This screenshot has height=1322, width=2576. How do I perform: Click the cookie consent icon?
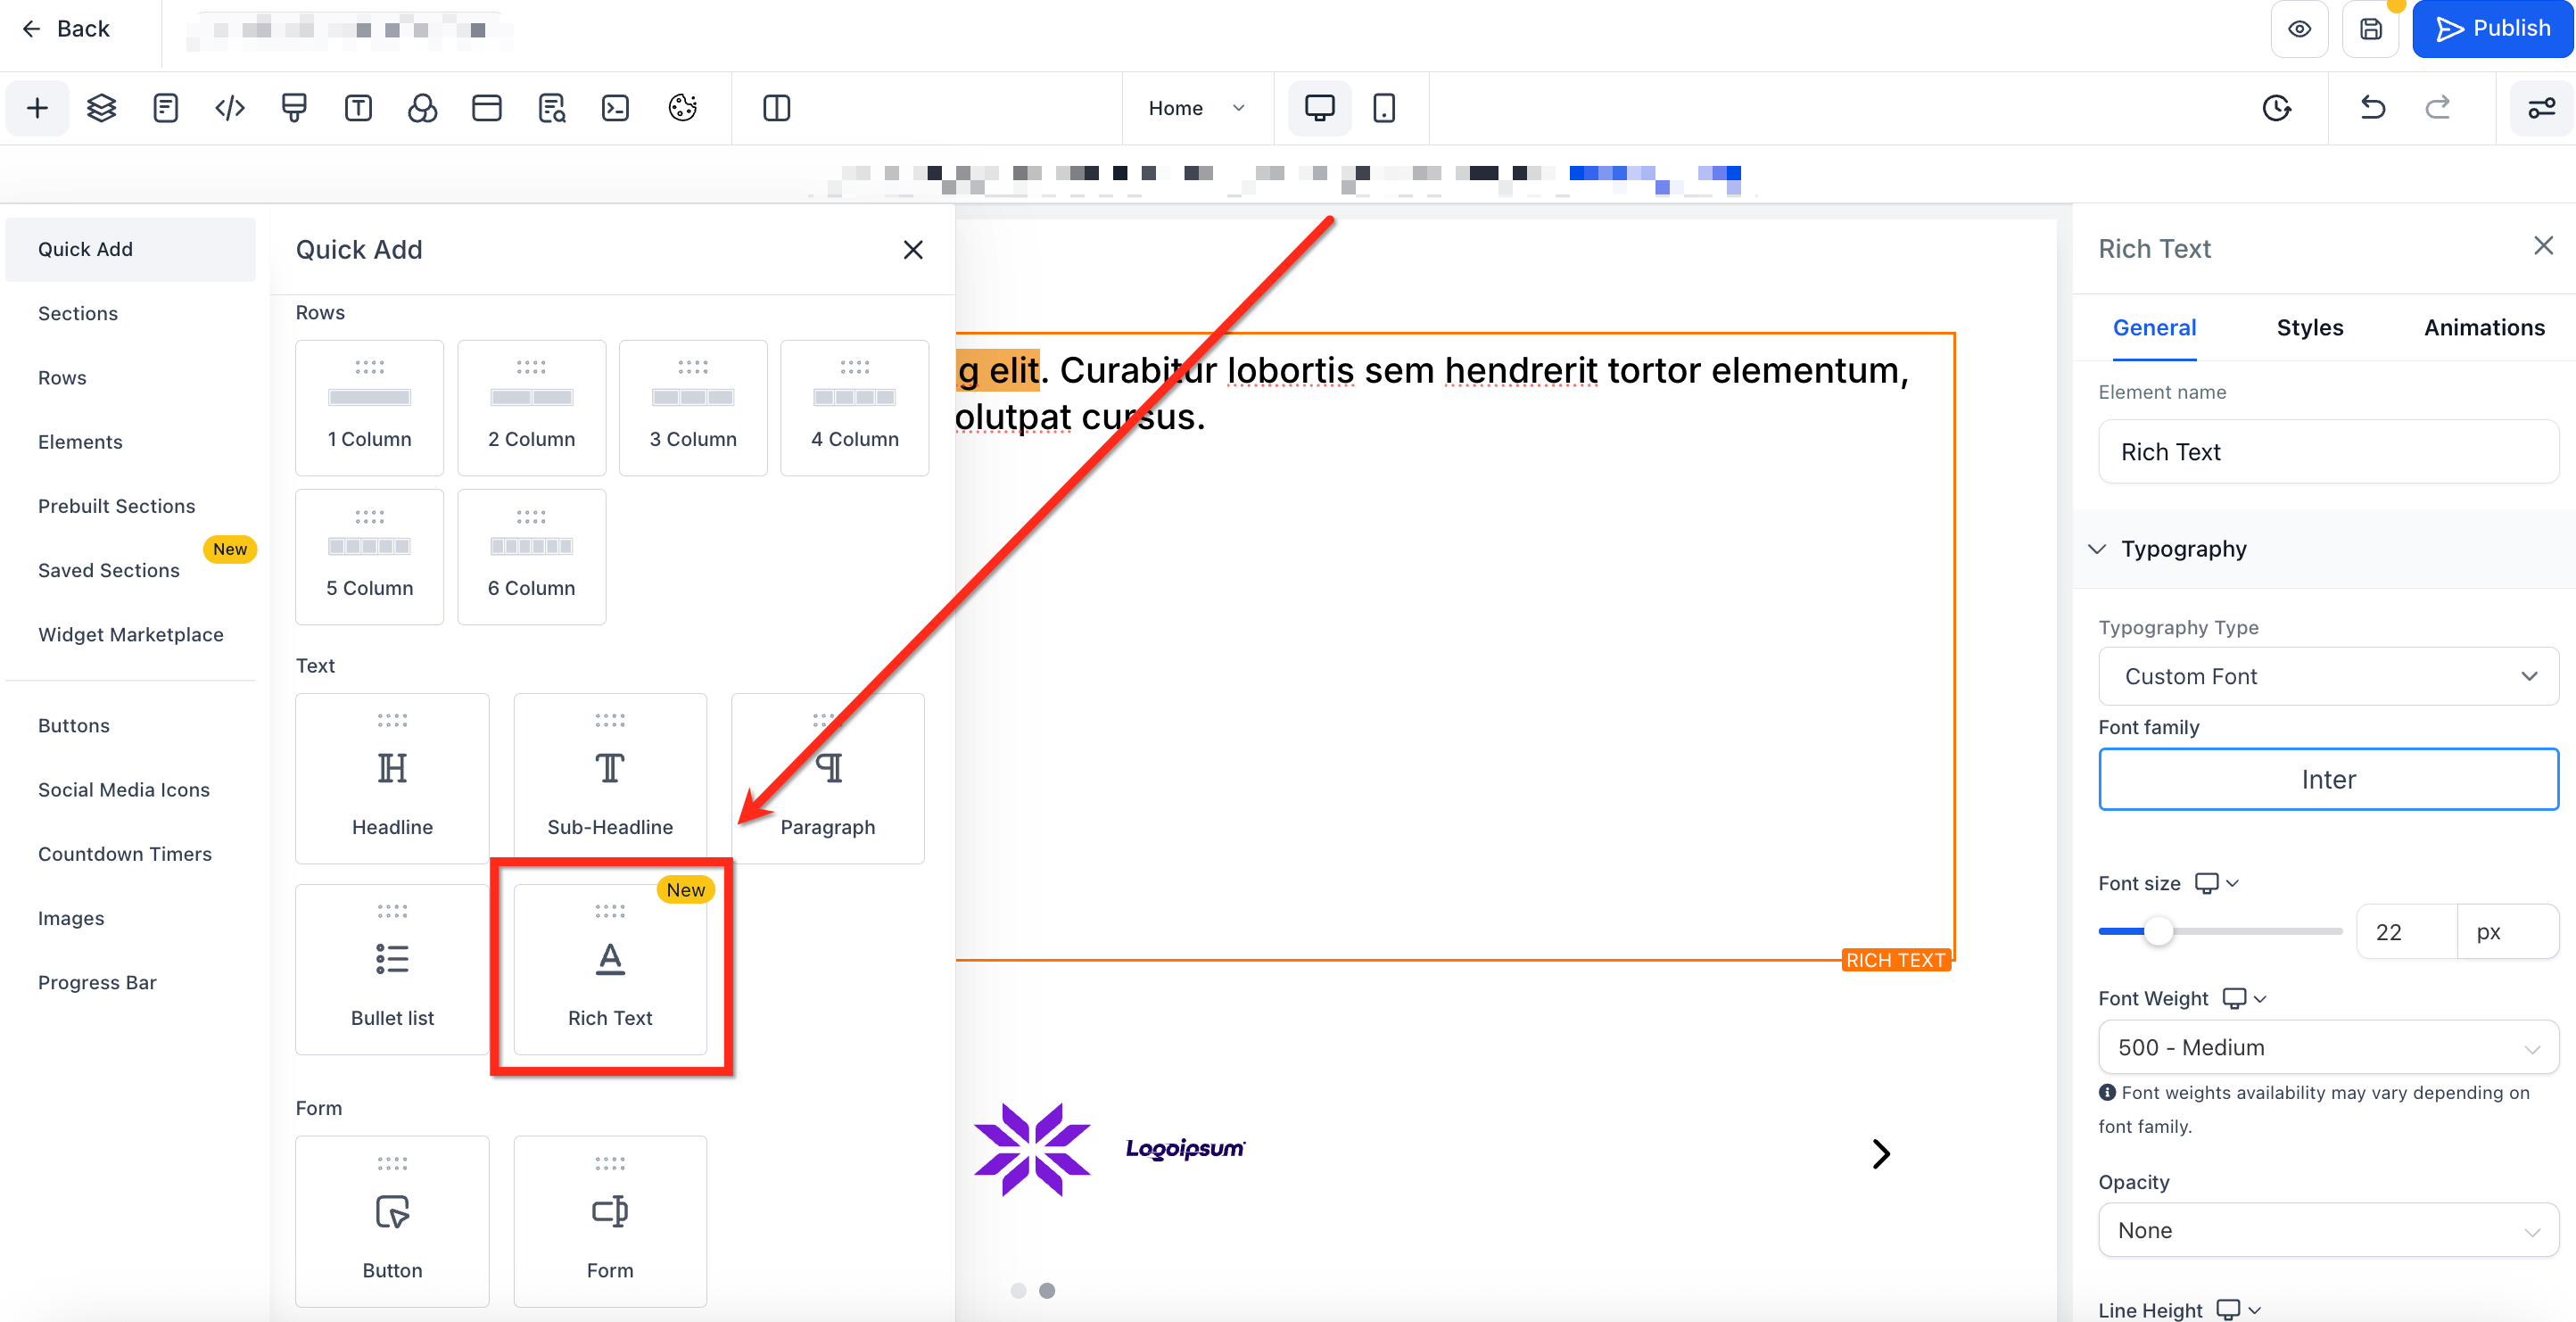(x=682, y=108)
